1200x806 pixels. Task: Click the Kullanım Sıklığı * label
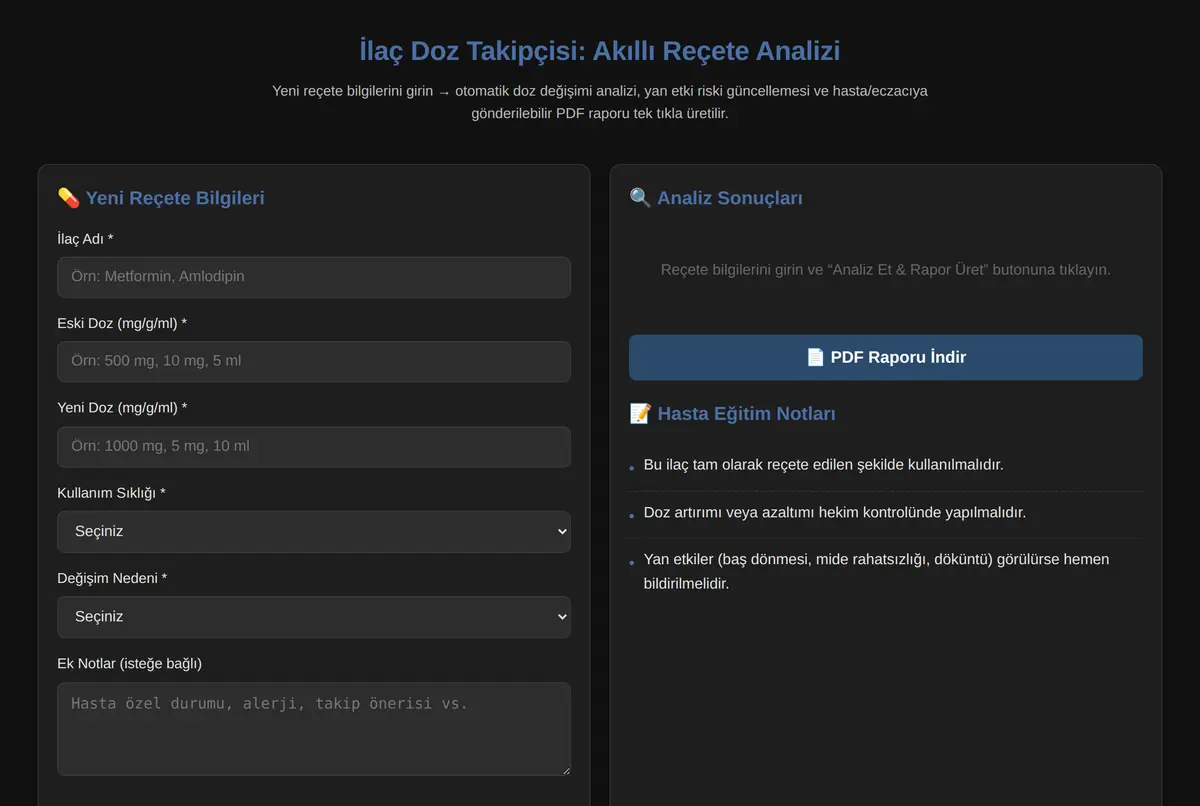pos(111,493)
